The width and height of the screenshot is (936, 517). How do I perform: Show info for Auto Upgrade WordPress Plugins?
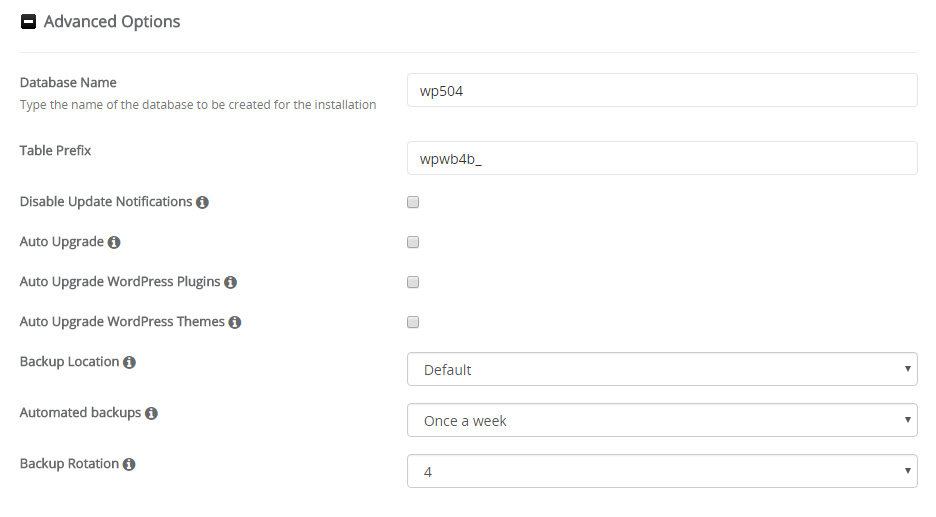(230, 283)
